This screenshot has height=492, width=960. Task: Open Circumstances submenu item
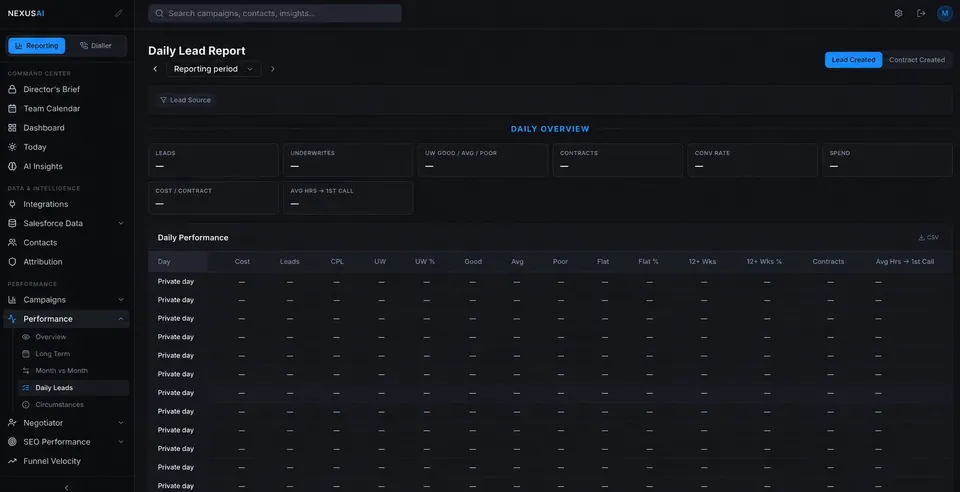pos(73,404)
